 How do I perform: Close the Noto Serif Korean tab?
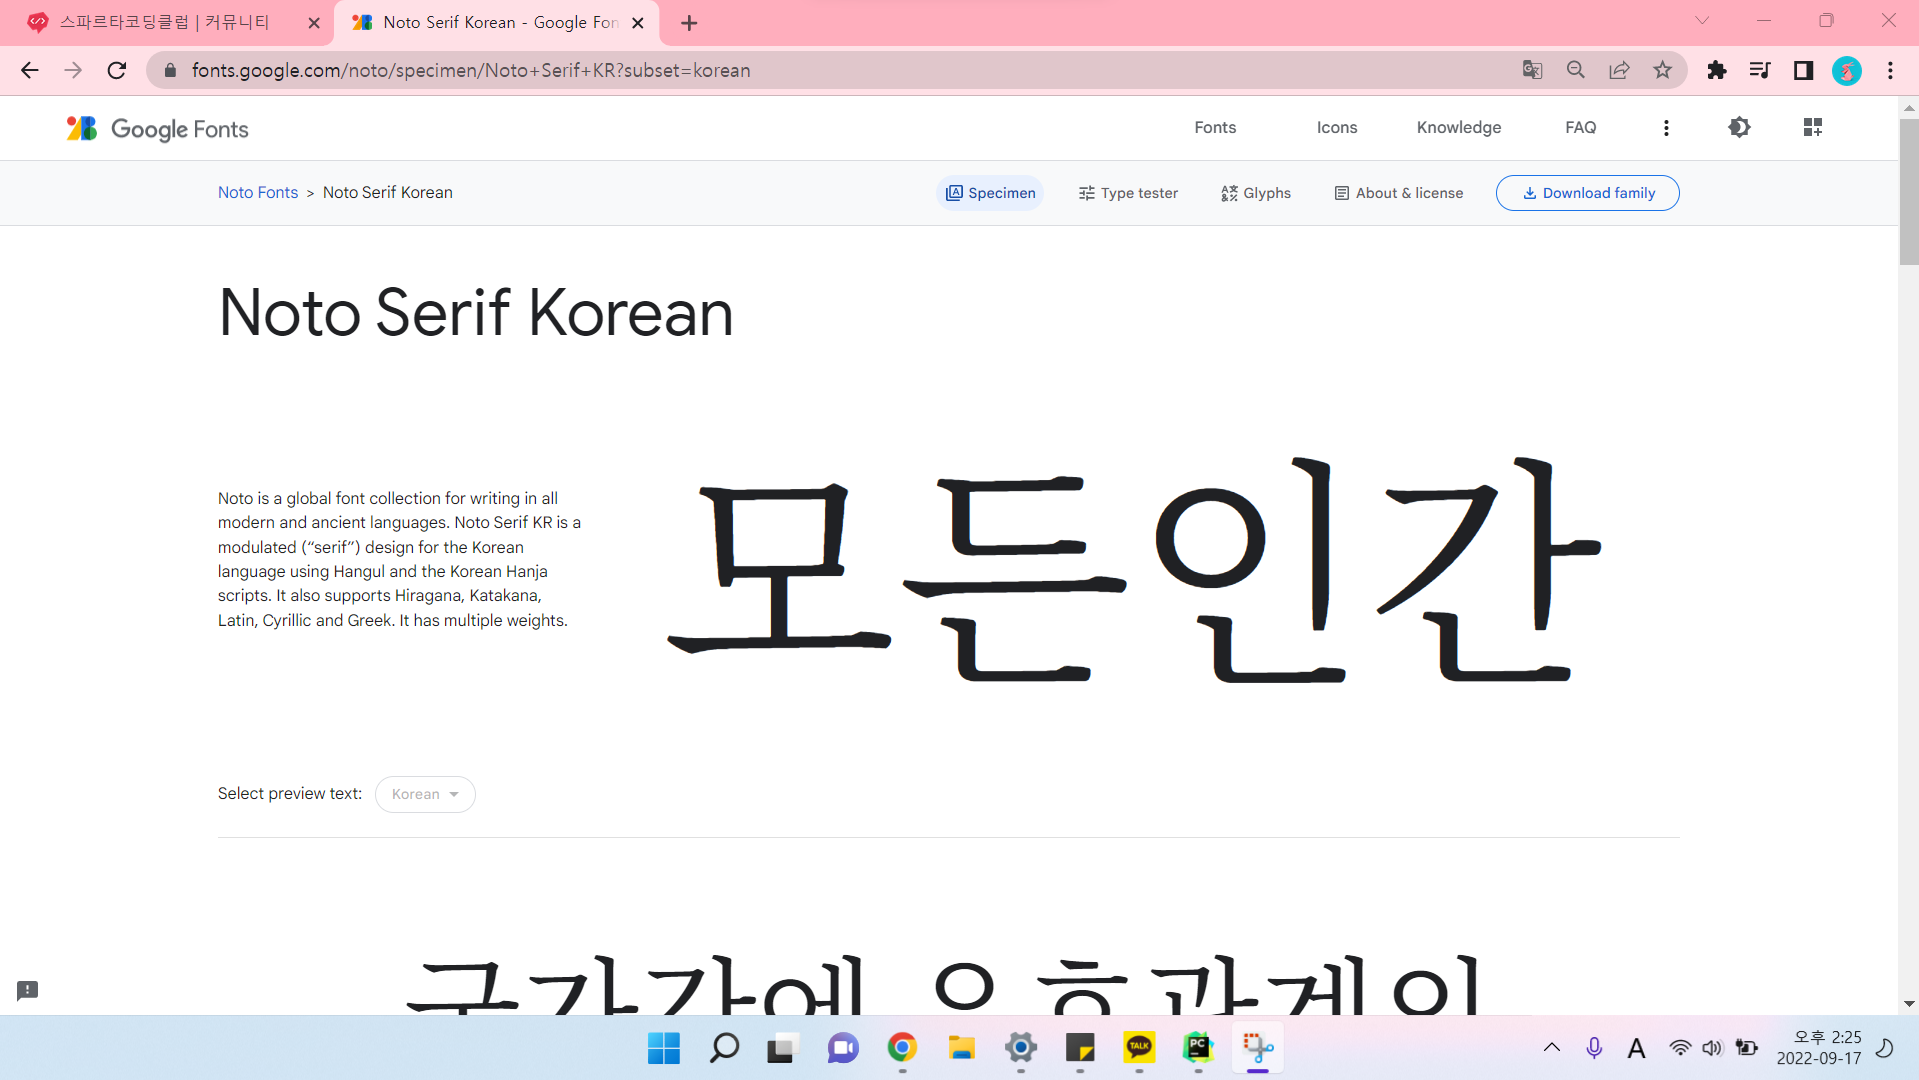(638, 22)
